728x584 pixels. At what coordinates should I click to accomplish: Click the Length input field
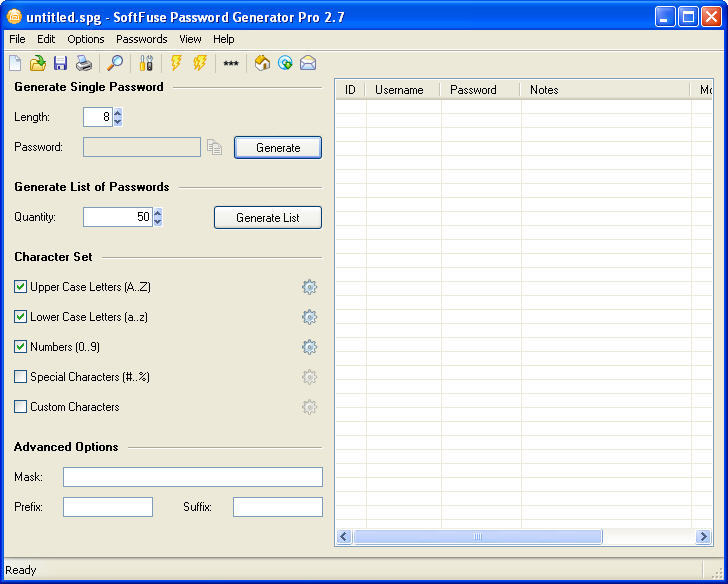pos(98,117)
